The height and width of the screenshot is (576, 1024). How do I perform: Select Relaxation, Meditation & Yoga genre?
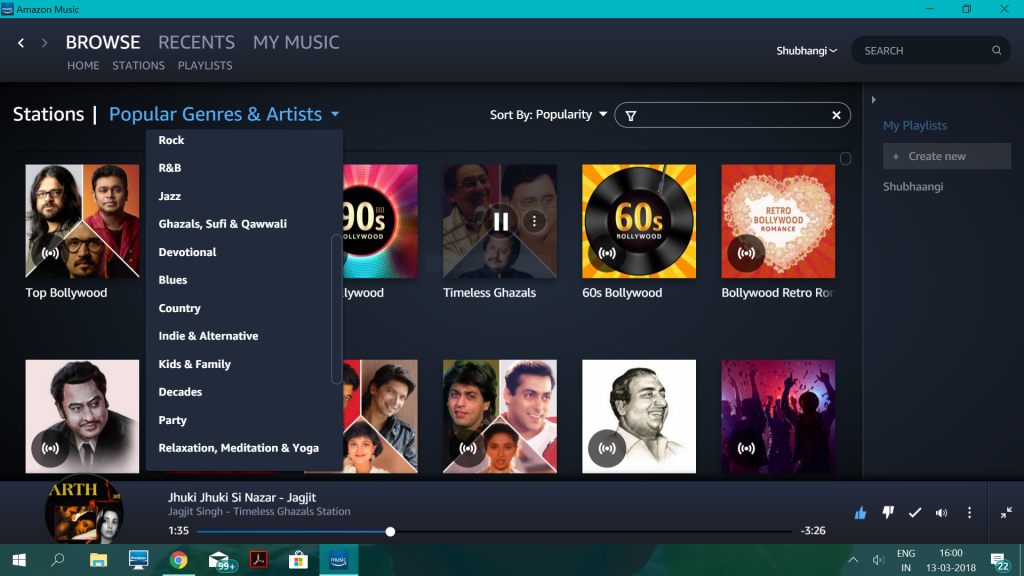click(x=238, y=448)
